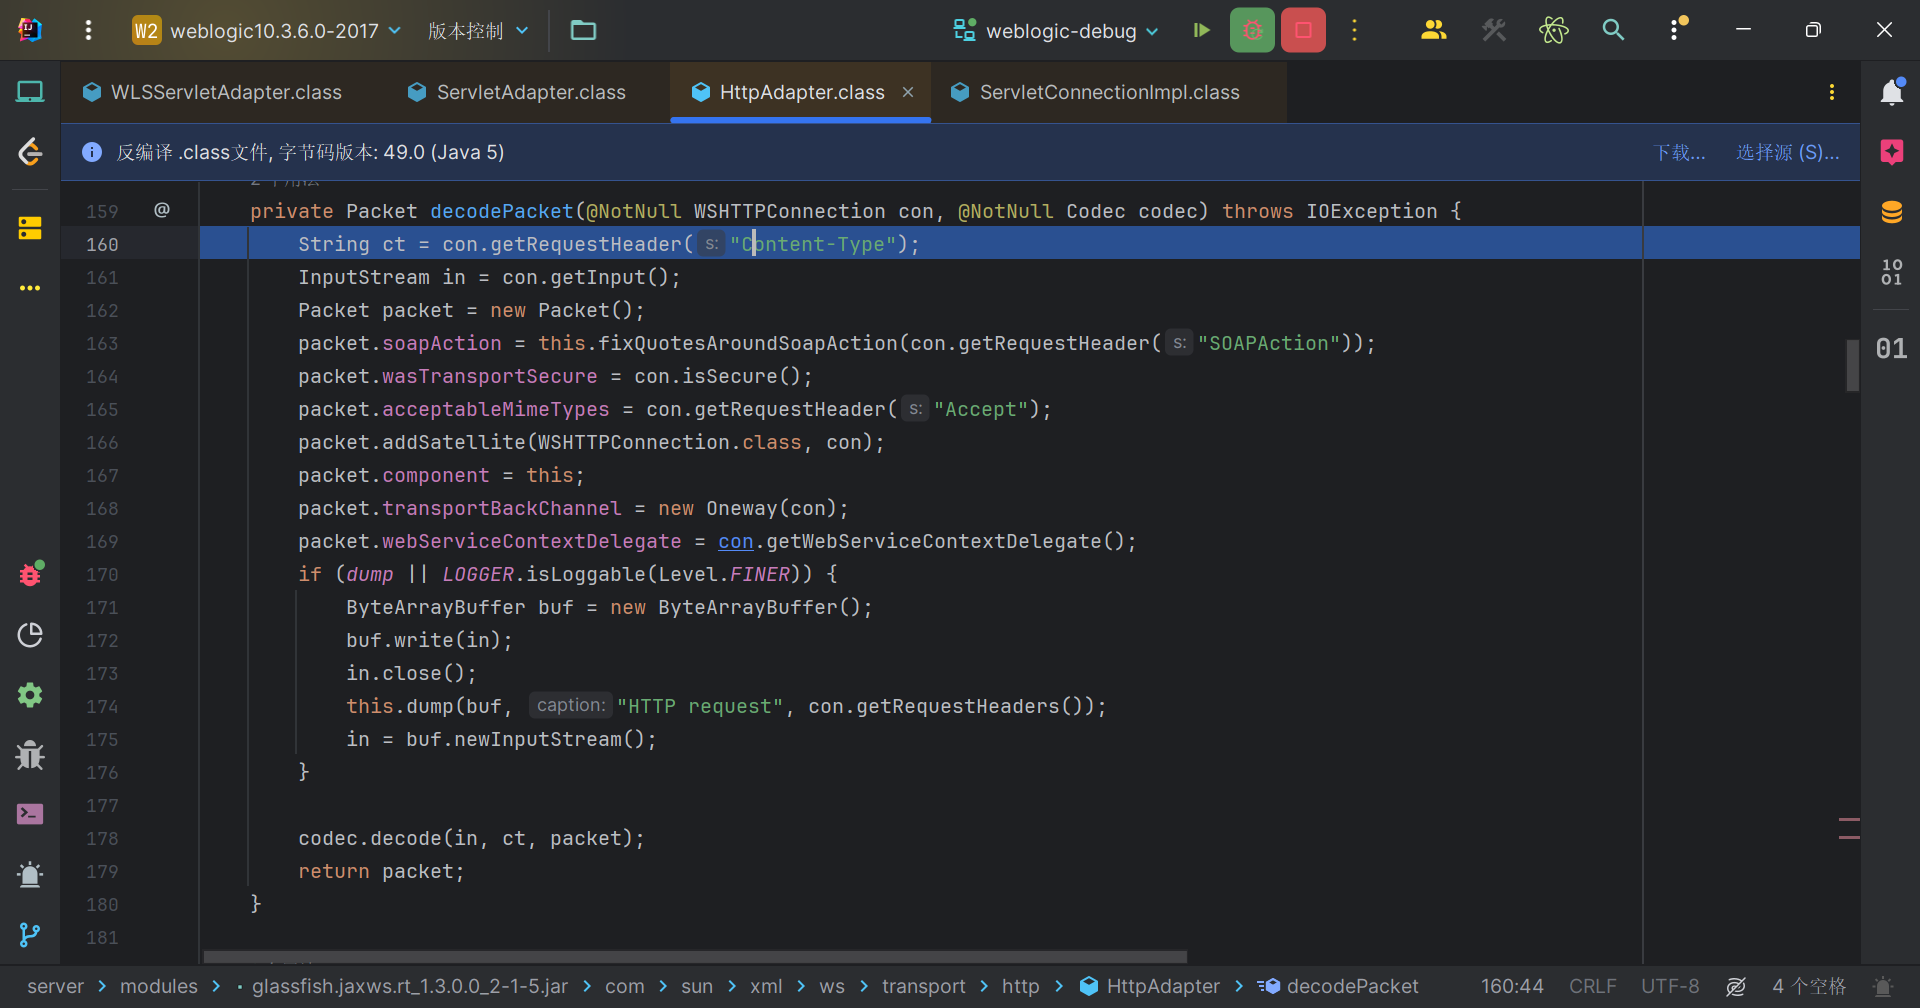Click the UTF-8 encoding indicator
The width and height of the screenshot is (1920, 1008).
[x=1670, y=986]
